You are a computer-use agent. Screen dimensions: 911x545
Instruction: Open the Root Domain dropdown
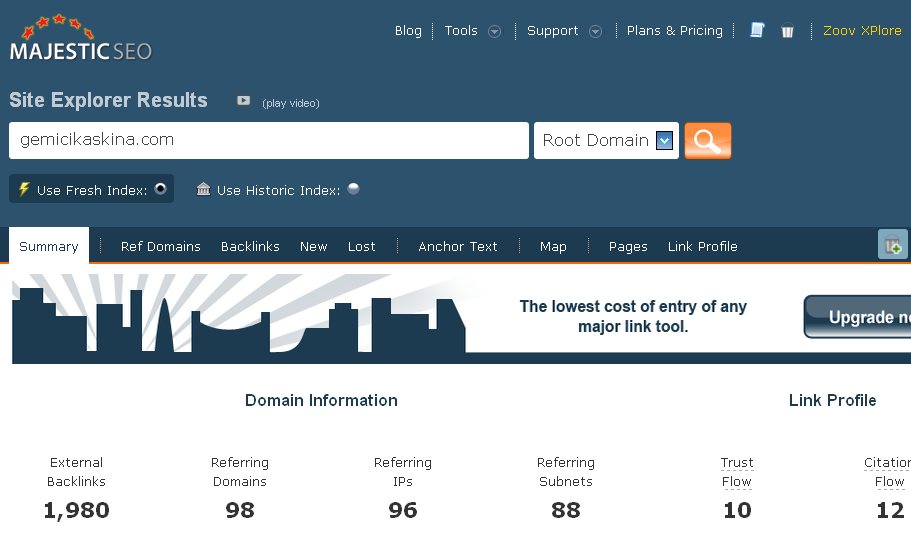pyautogui.click(x=606, y=141)
